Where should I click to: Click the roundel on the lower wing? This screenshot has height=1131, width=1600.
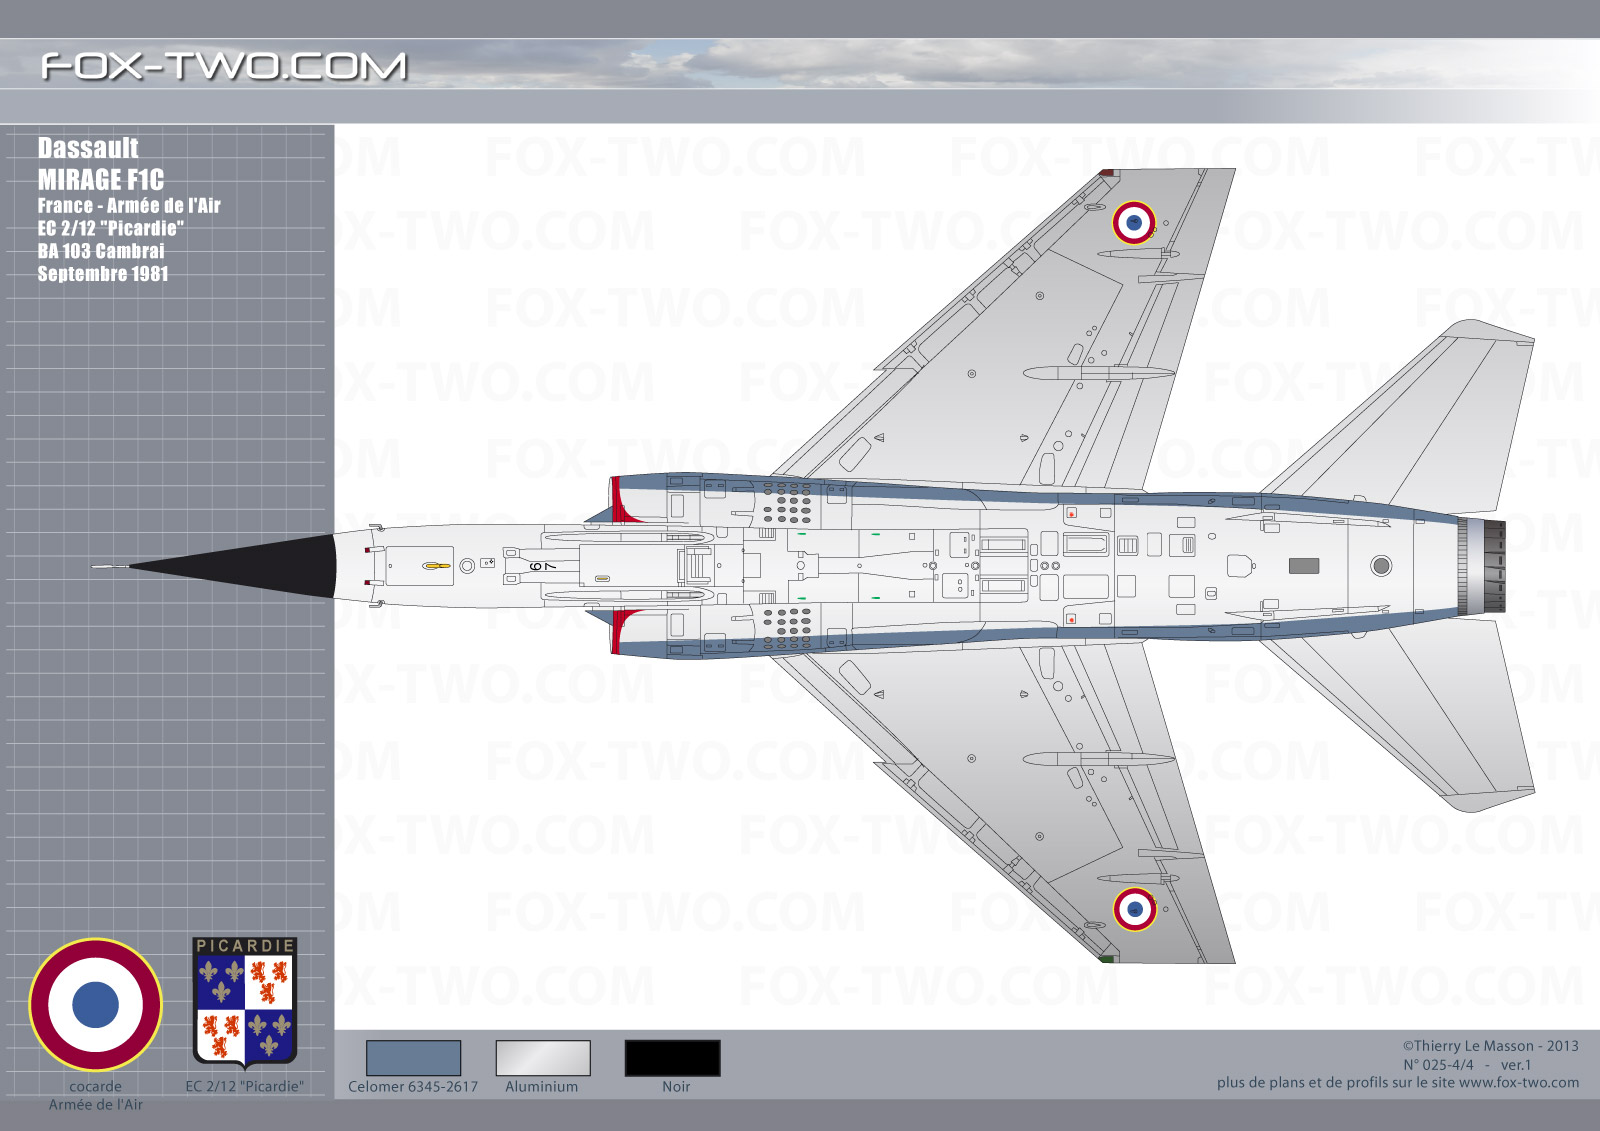(x=1134, y=909)
